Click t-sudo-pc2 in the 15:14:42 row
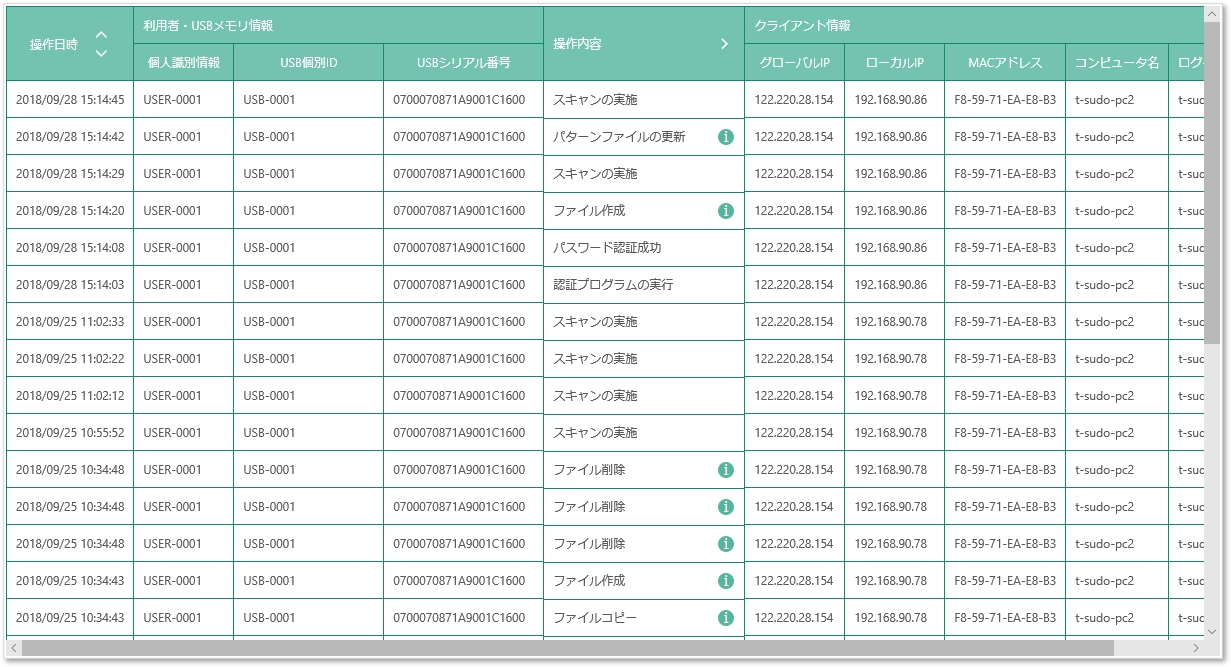 pos(1104,137)
